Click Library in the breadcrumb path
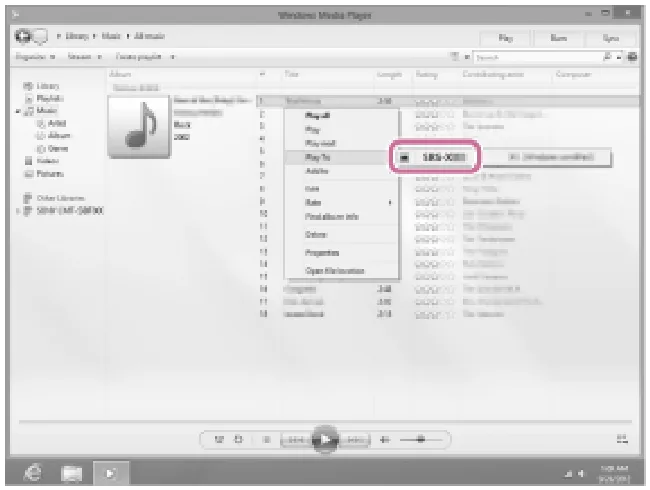This screenshot has width=650, height=490. (x=77, y=36)
